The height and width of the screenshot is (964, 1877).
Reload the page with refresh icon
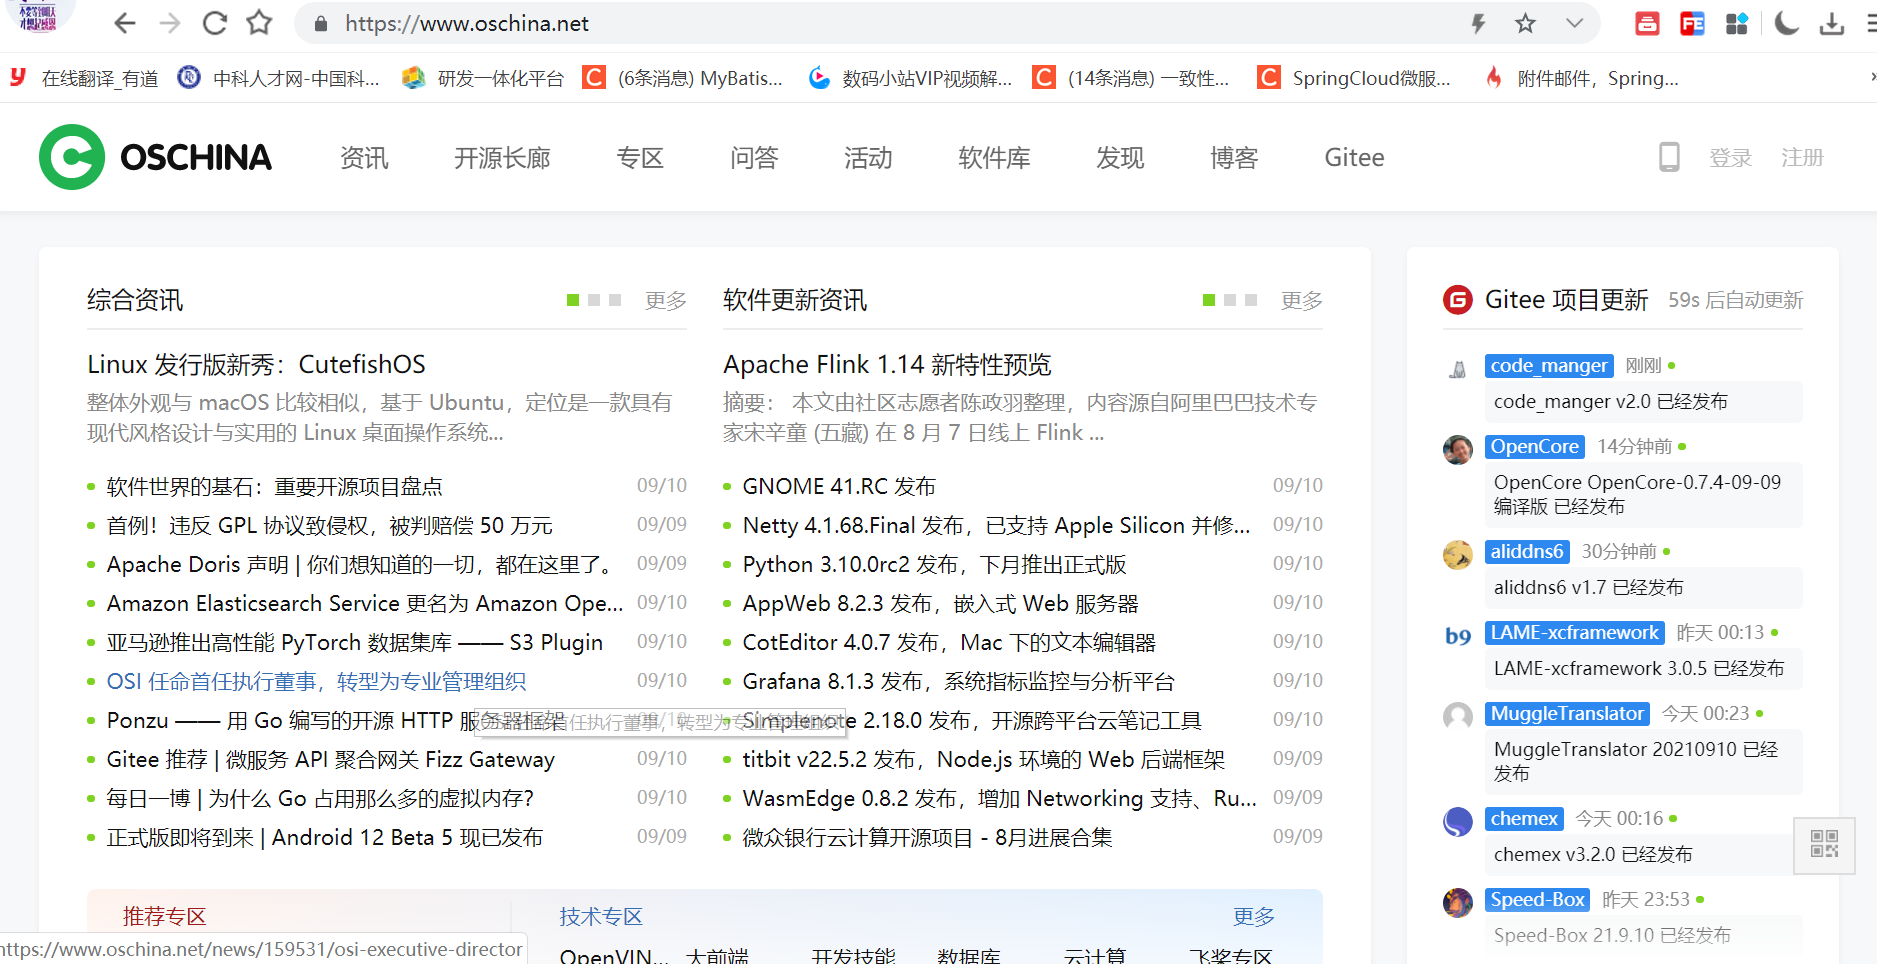click(215, 23)
